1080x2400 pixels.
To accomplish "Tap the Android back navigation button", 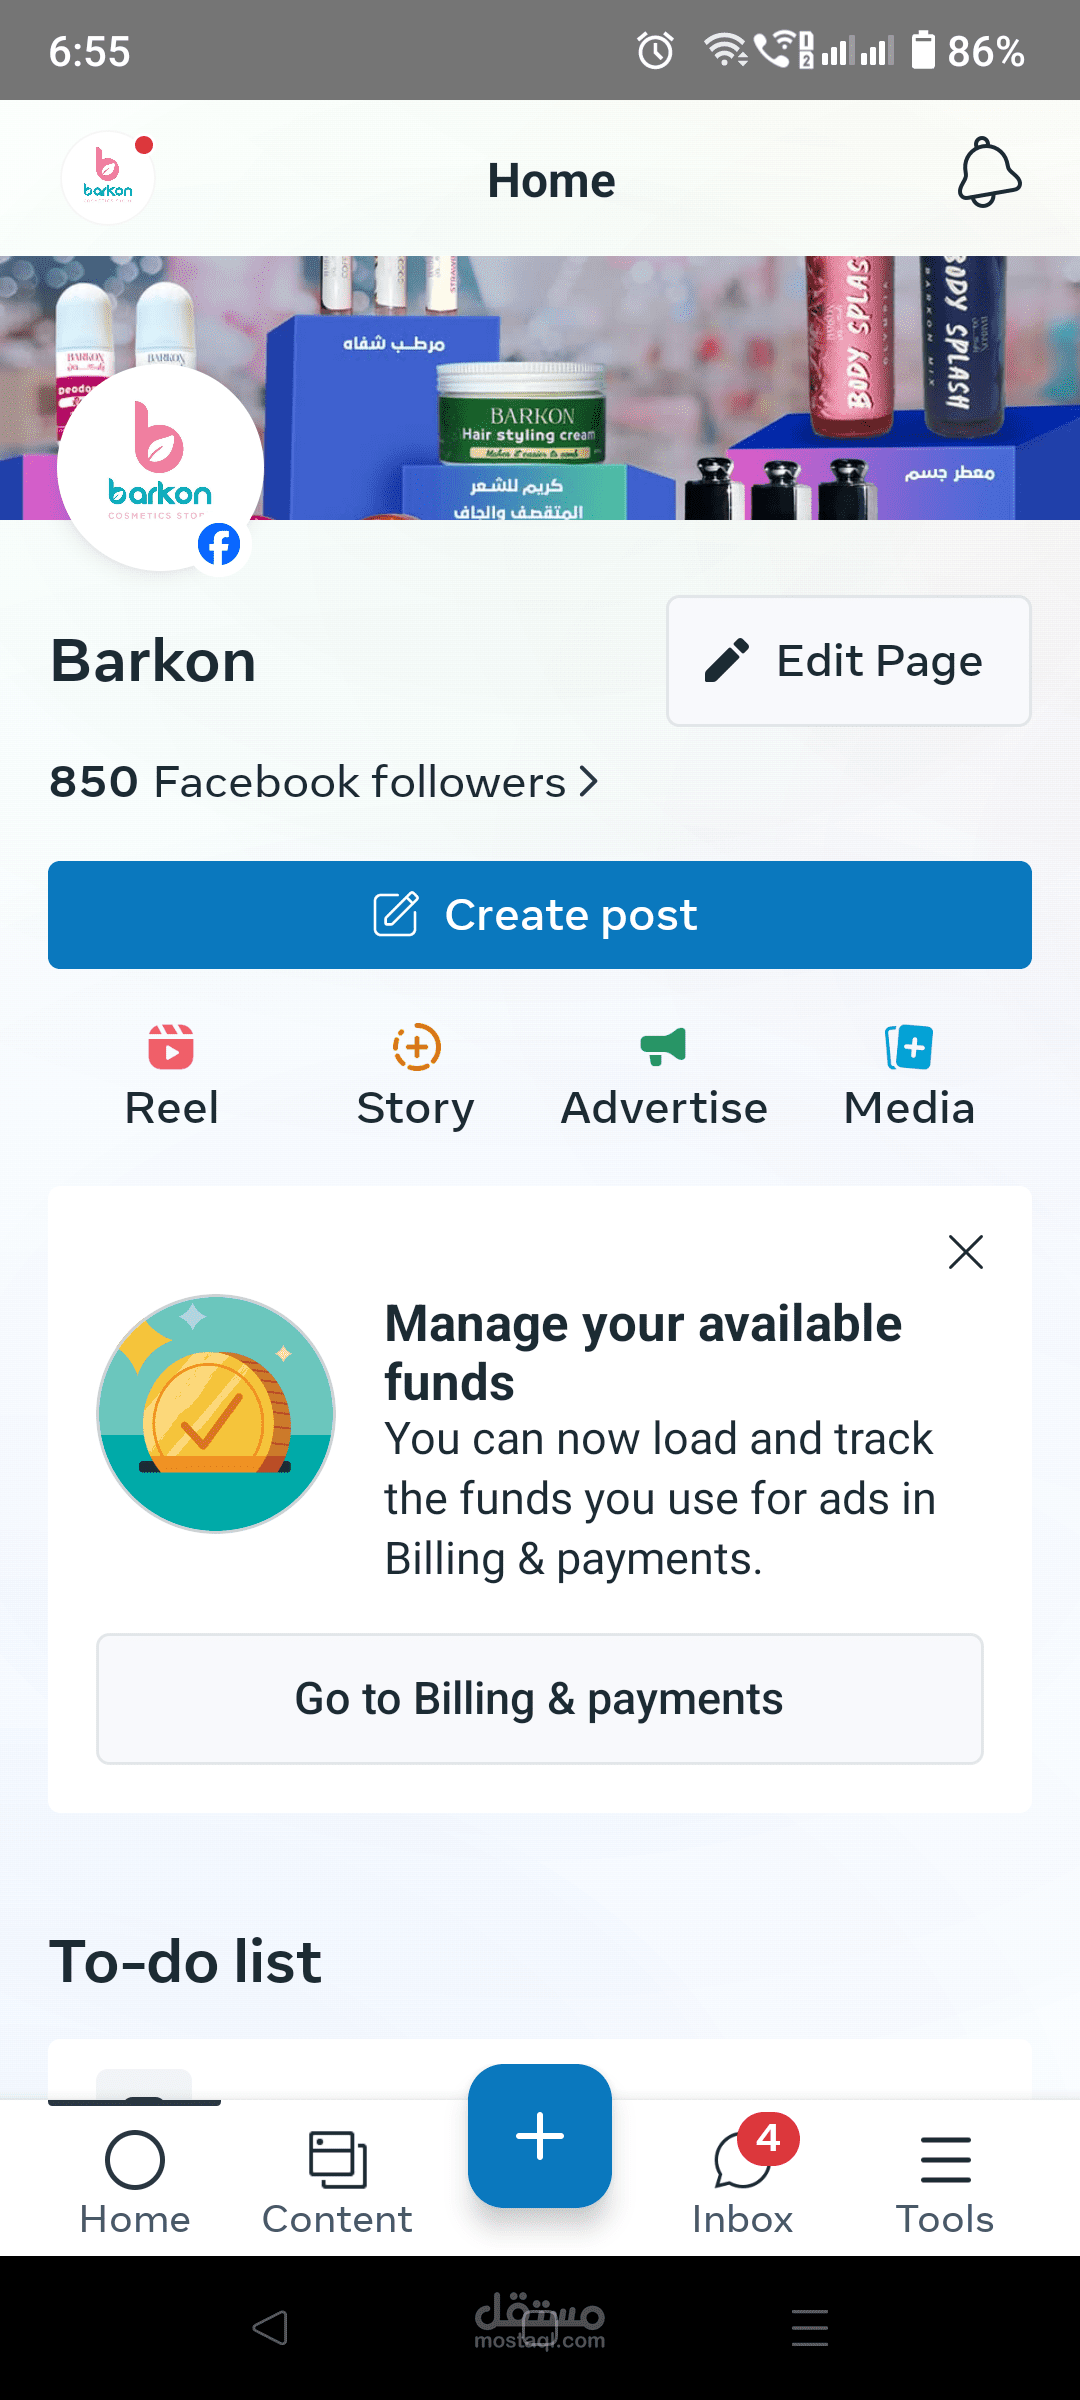I will [x=270, y=2328].
